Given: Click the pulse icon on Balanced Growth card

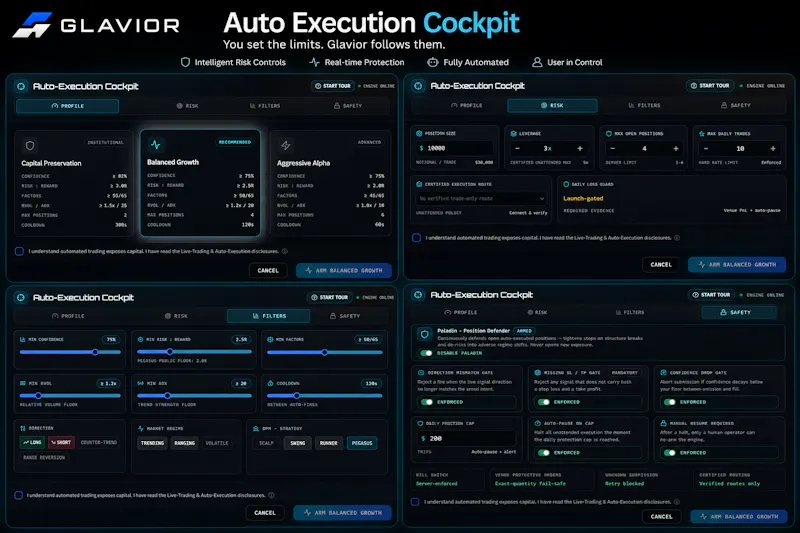Looking at the screenshot, I should pyautogui.click(x=156, y=145).
